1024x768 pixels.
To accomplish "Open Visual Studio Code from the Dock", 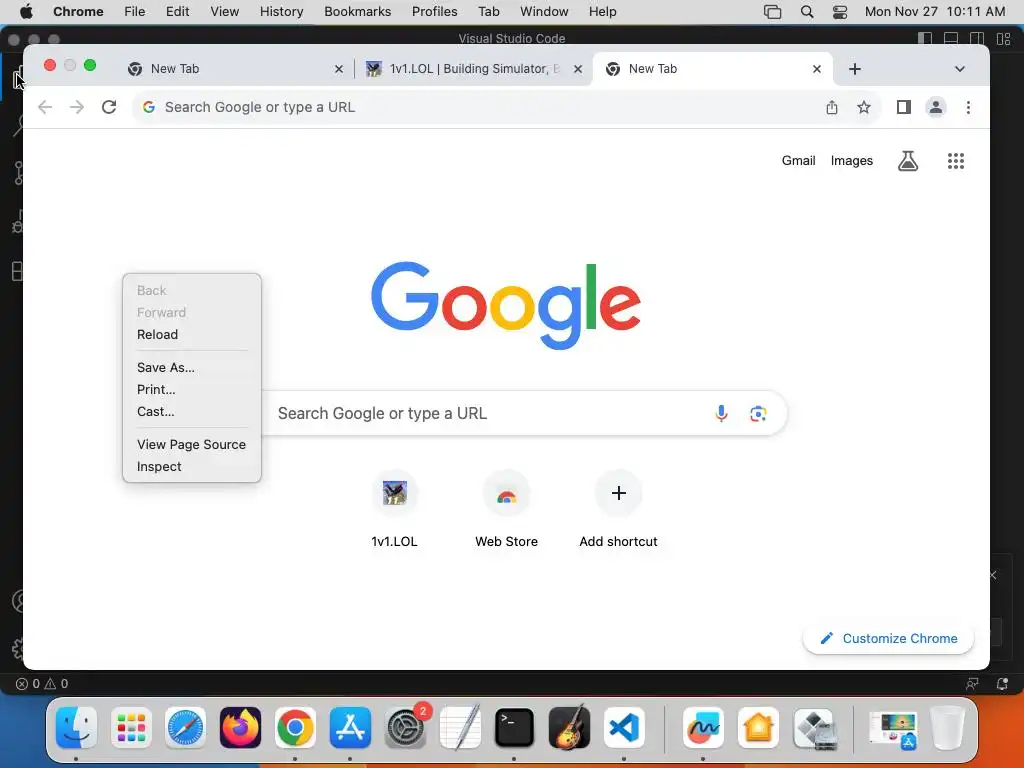I will [x=624, y=728].
